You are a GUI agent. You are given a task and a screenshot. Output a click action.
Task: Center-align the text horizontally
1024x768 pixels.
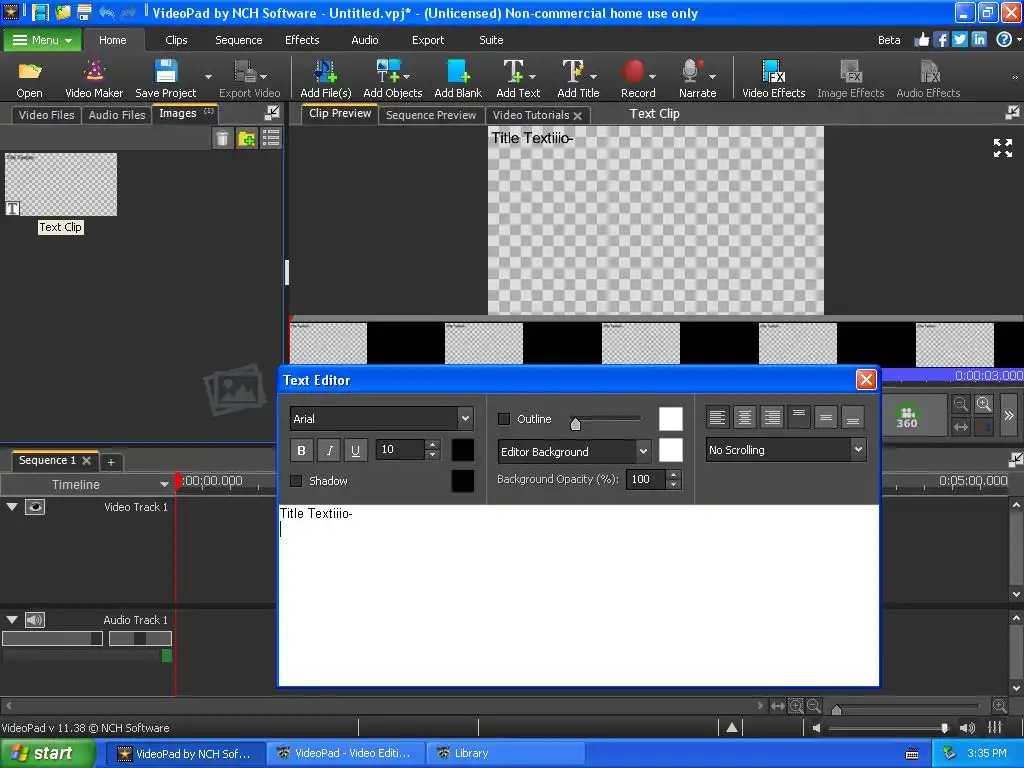(x=744, y=417)
